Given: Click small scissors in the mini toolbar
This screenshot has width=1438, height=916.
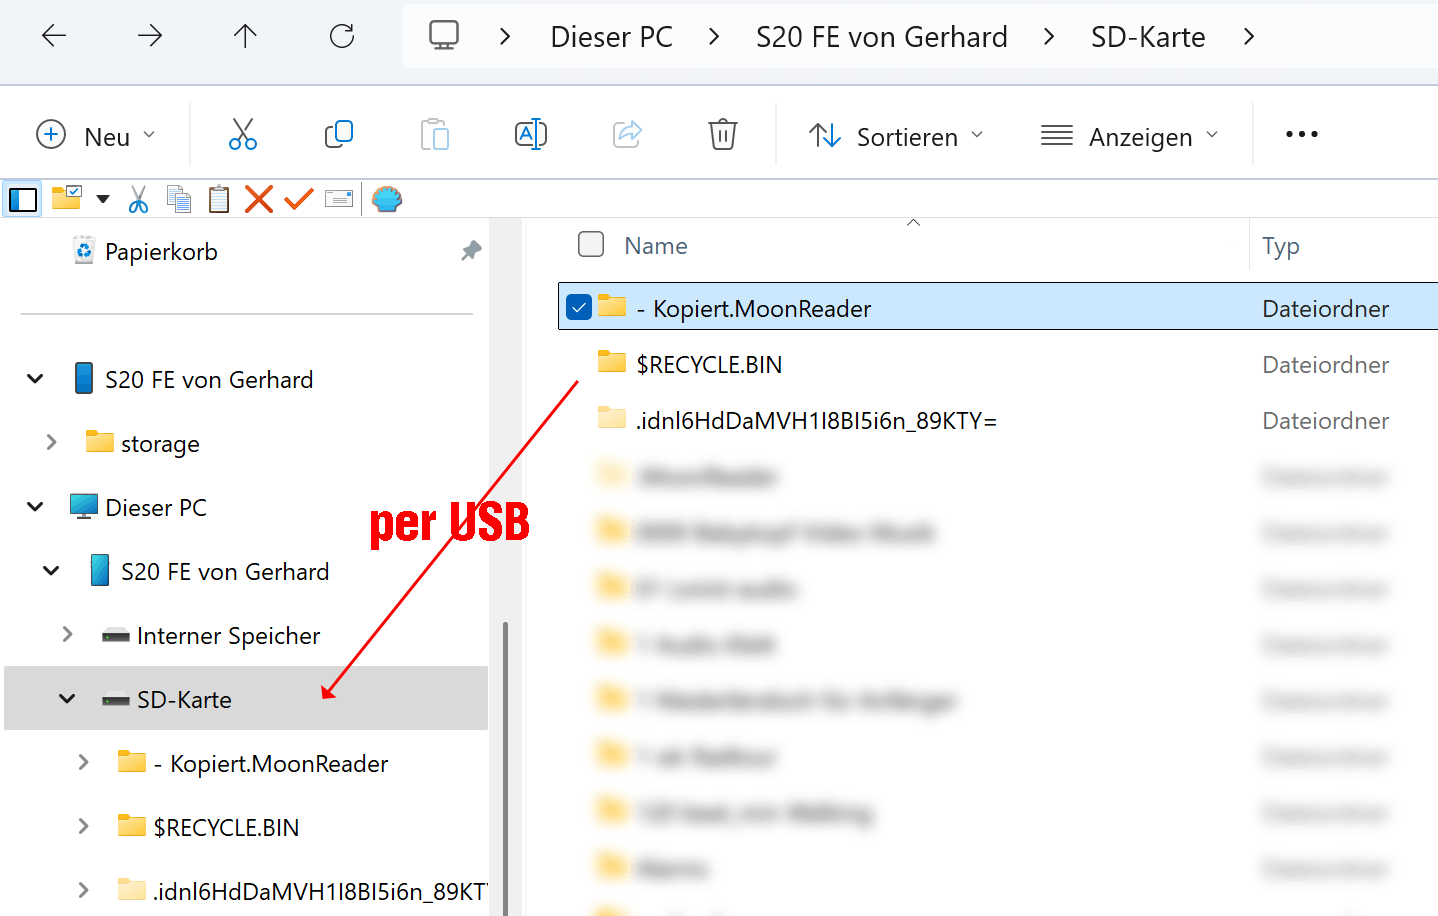Looking at the screenshot, I should click(138, 199).
